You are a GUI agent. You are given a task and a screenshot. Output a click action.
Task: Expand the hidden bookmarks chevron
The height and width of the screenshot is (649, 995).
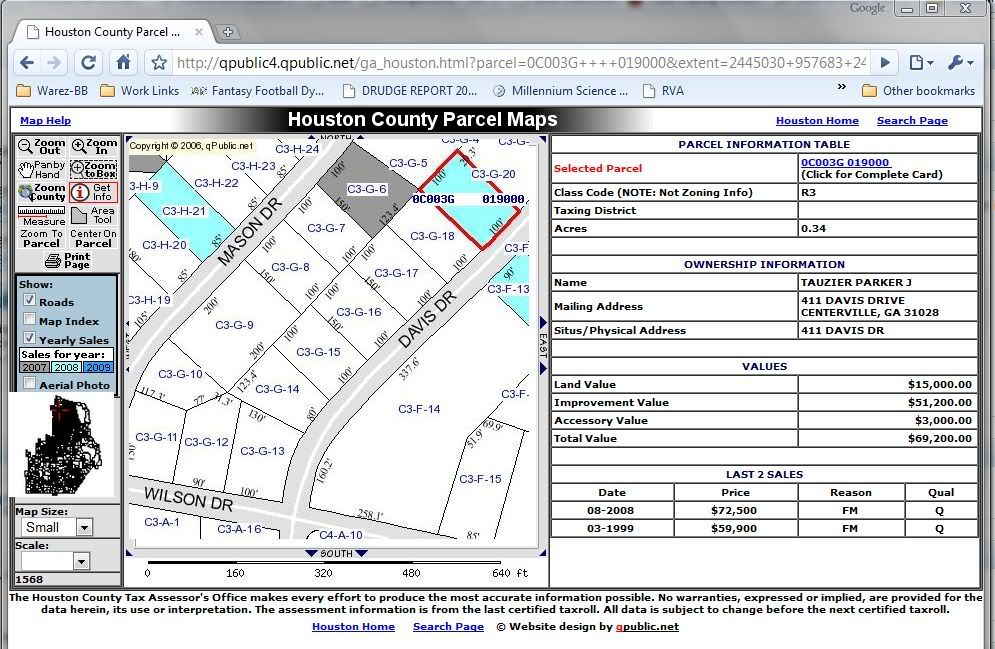click(x=842, y=88)
